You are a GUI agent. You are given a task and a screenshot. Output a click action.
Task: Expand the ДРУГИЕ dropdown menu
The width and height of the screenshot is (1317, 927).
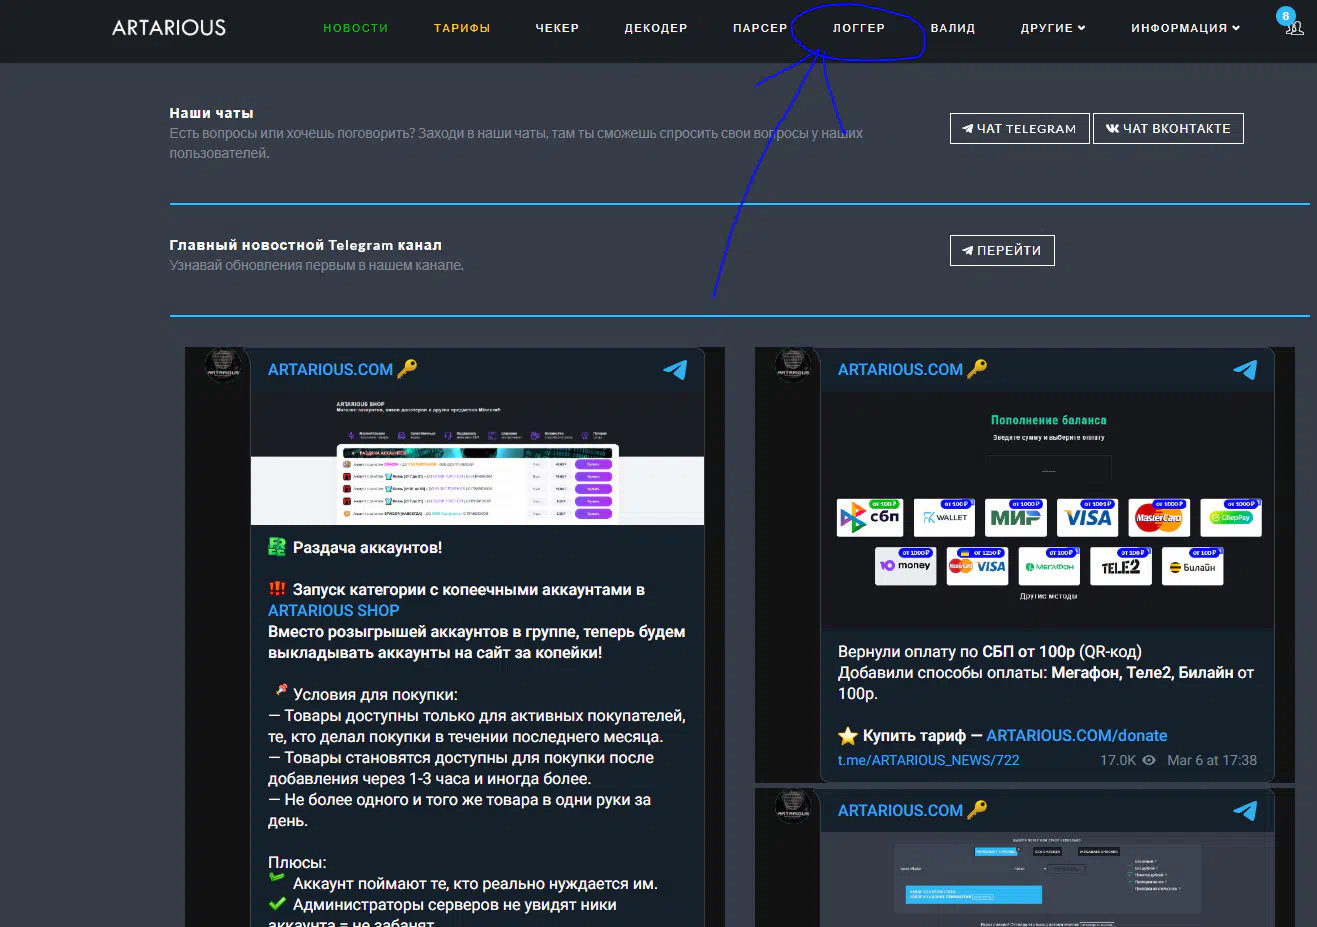1053,28
